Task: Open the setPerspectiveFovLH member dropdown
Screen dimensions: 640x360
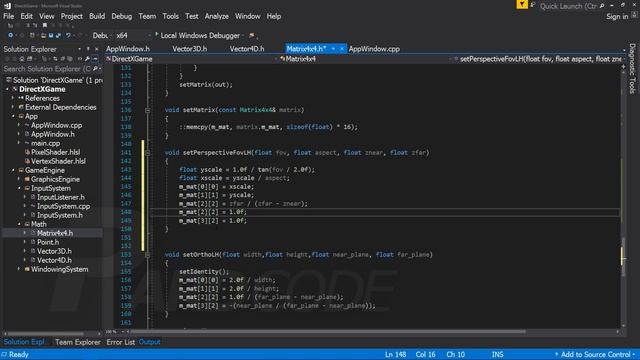Action: 539,59
